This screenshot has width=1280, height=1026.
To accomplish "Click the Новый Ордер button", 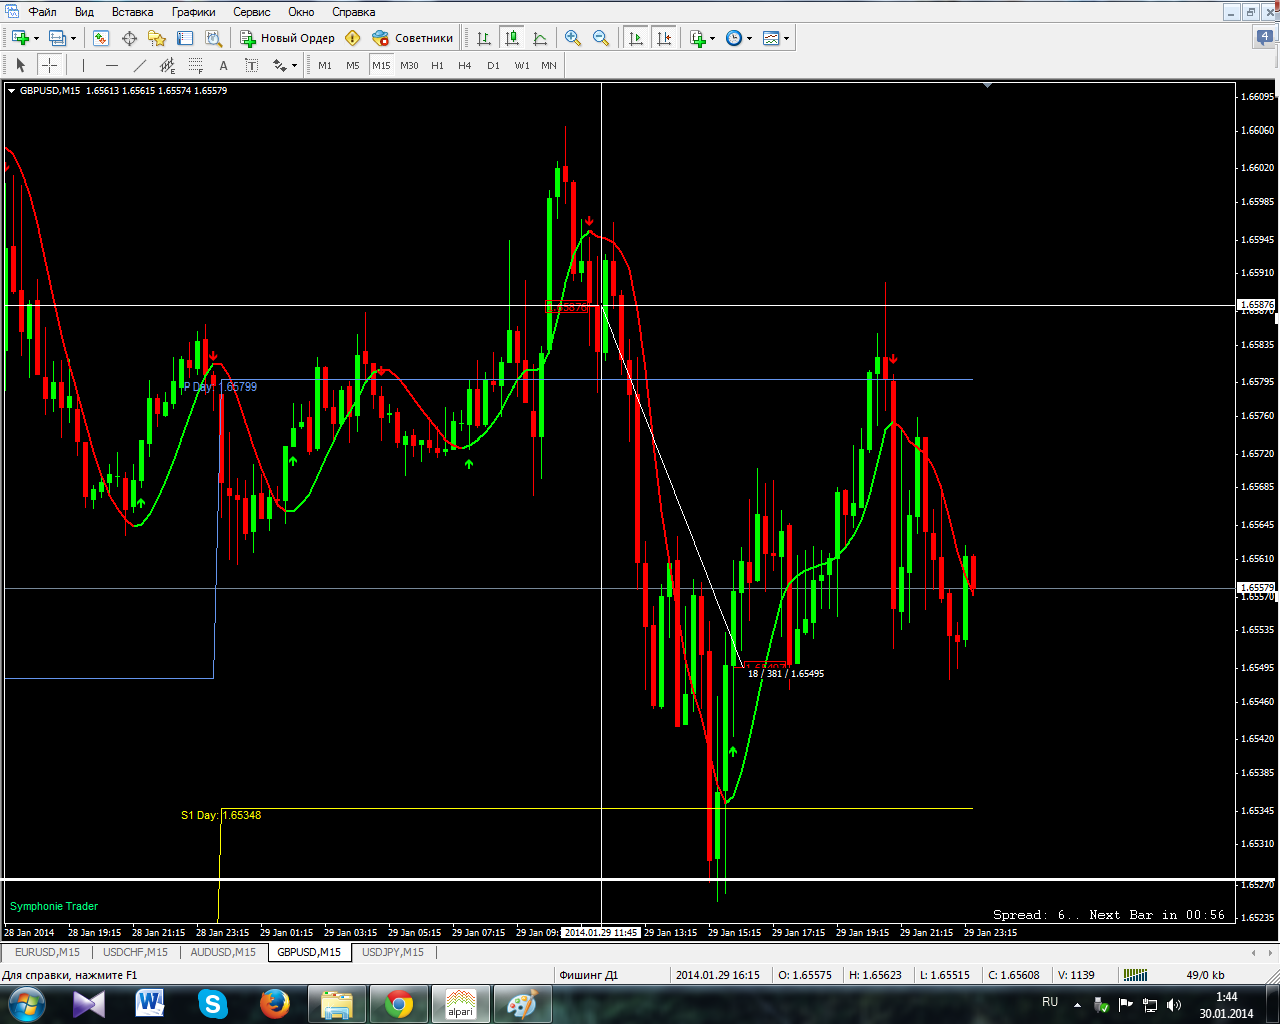I will pyautogui.click(x=287, y=38).
